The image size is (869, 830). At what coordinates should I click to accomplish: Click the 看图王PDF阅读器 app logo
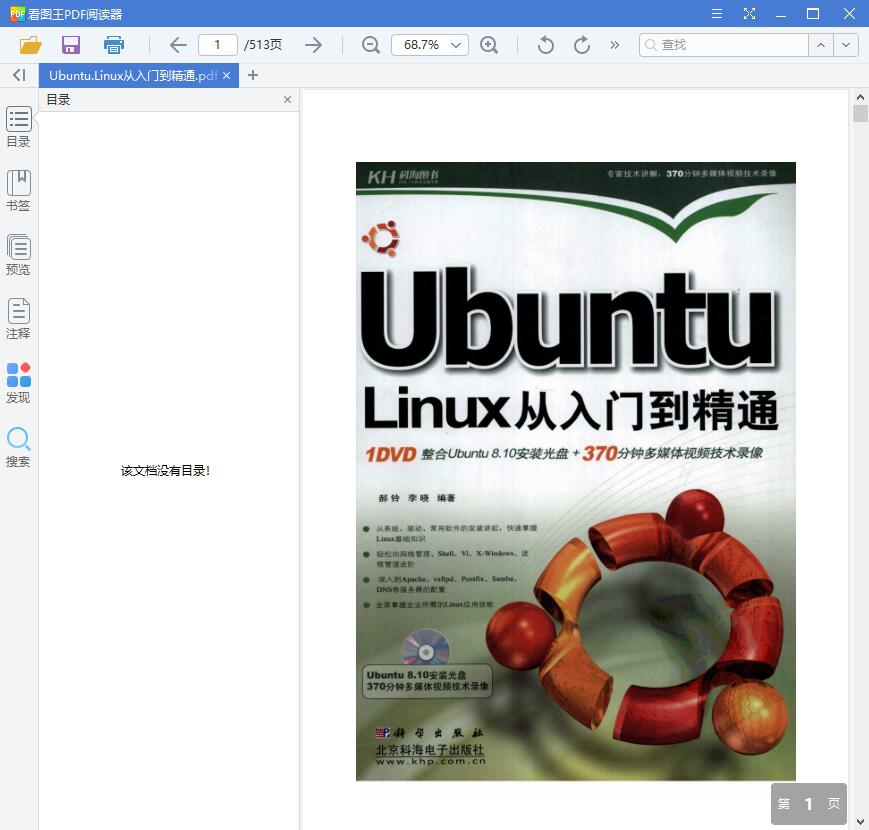(x=17, y=14)
